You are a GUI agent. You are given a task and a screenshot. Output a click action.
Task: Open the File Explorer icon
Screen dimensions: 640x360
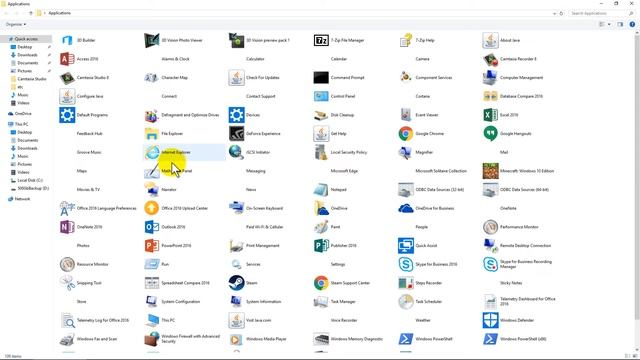point(152,133)
